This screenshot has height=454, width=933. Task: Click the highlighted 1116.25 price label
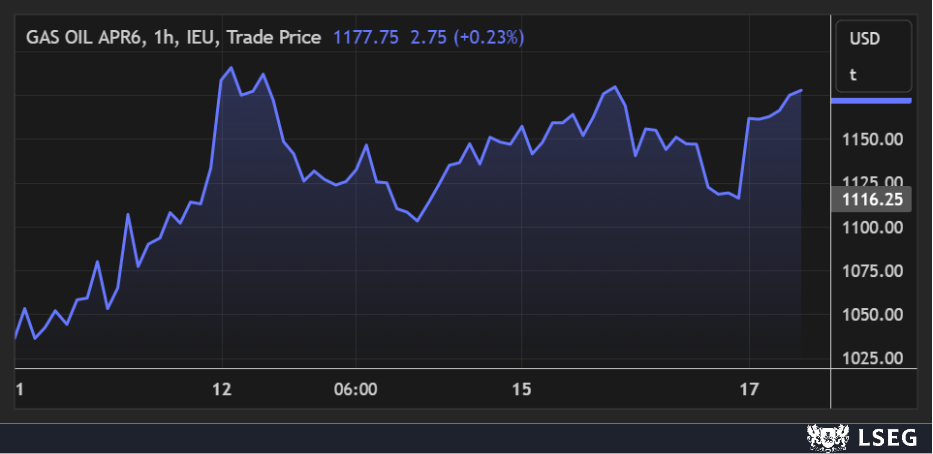point(870,200)
